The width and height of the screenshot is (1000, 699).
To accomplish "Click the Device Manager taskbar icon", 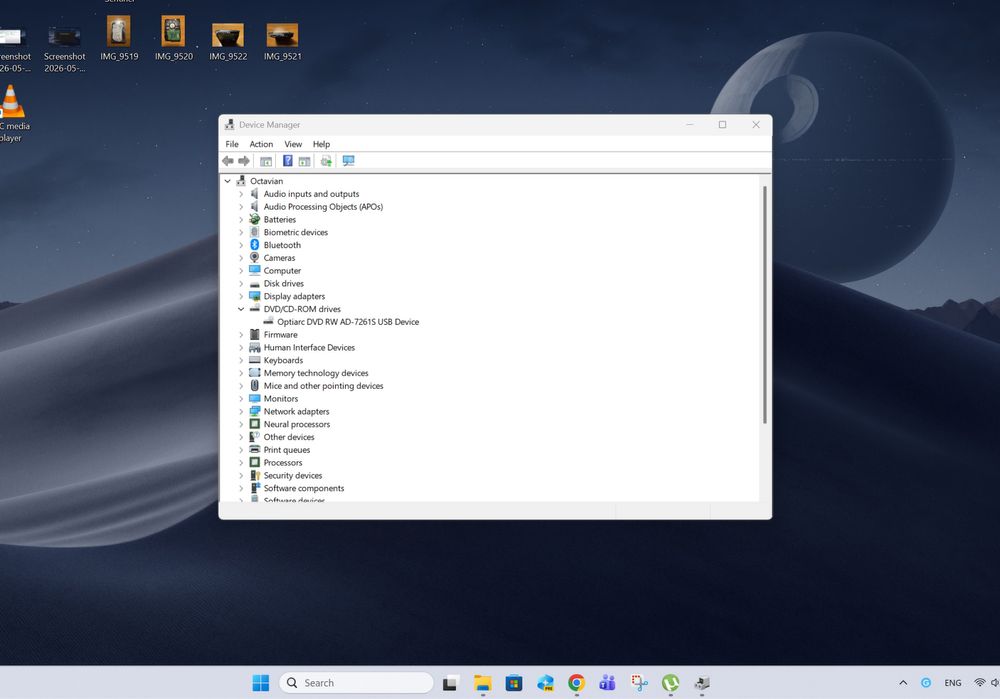I will pyautogui.click(x=702, y=682).
